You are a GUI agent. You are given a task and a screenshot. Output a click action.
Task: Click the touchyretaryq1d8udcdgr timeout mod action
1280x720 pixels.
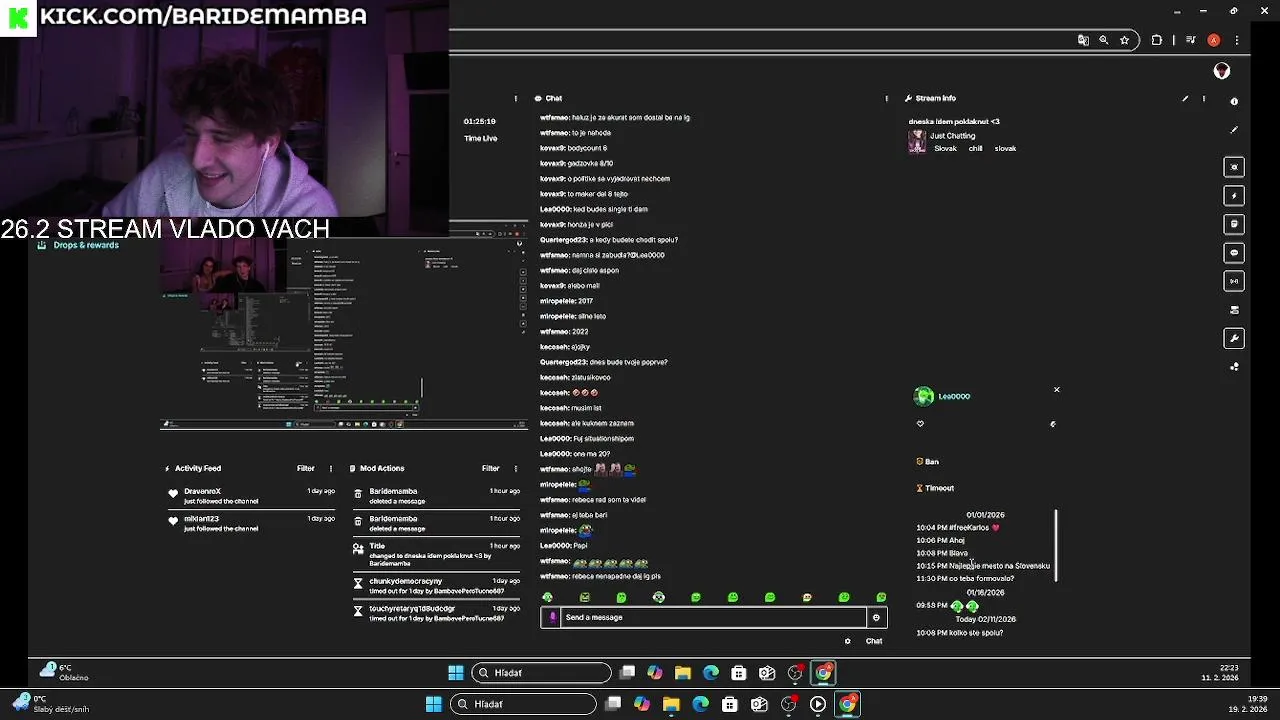[x=437, y=613]
